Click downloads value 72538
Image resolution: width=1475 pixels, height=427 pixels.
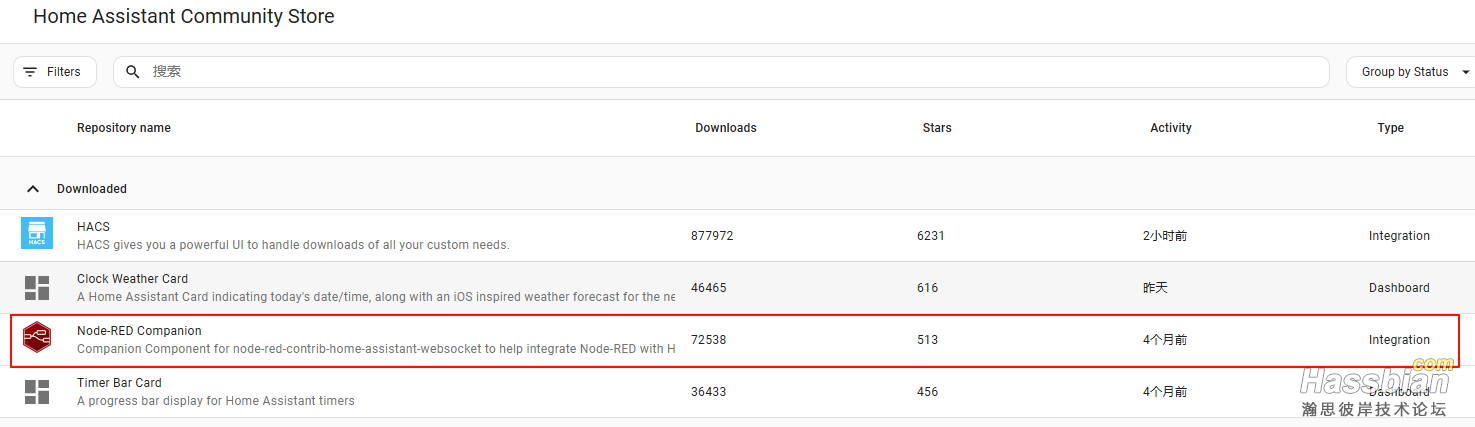tap(709, 340)
